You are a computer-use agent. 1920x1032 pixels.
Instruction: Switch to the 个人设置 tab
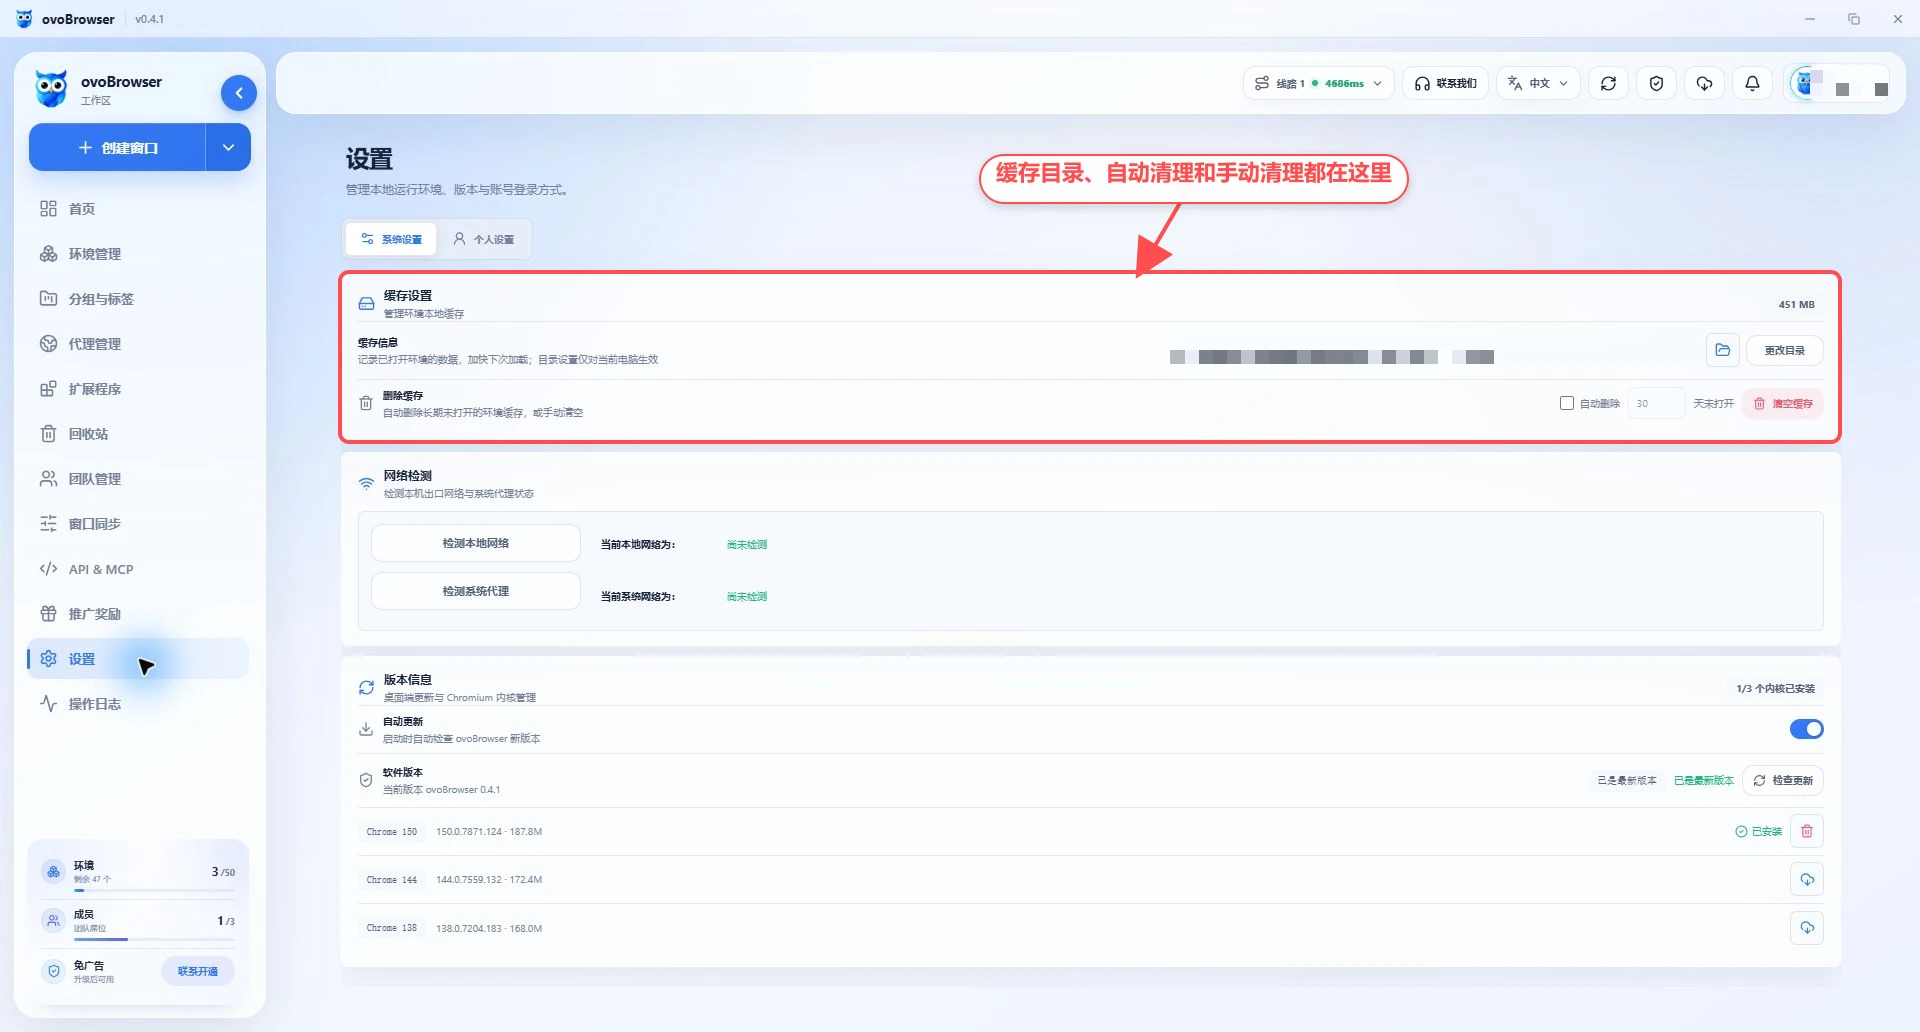(x=484, y=239)
